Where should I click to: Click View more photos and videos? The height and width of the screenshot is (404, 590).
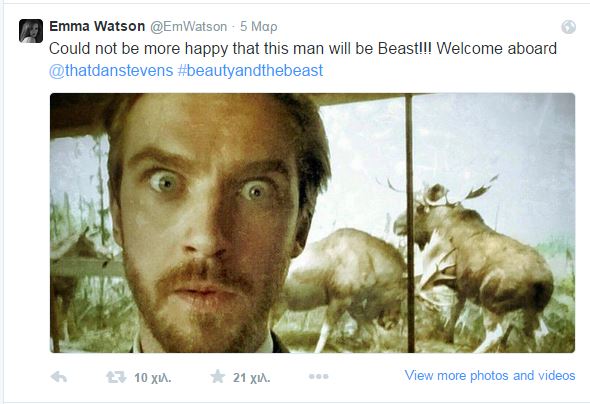(x=490, y=375)
